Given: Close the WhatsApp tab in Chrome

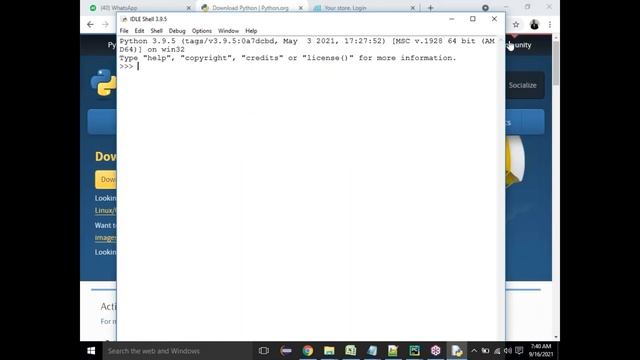Looking at the screenshot, I should click(189, 8).
